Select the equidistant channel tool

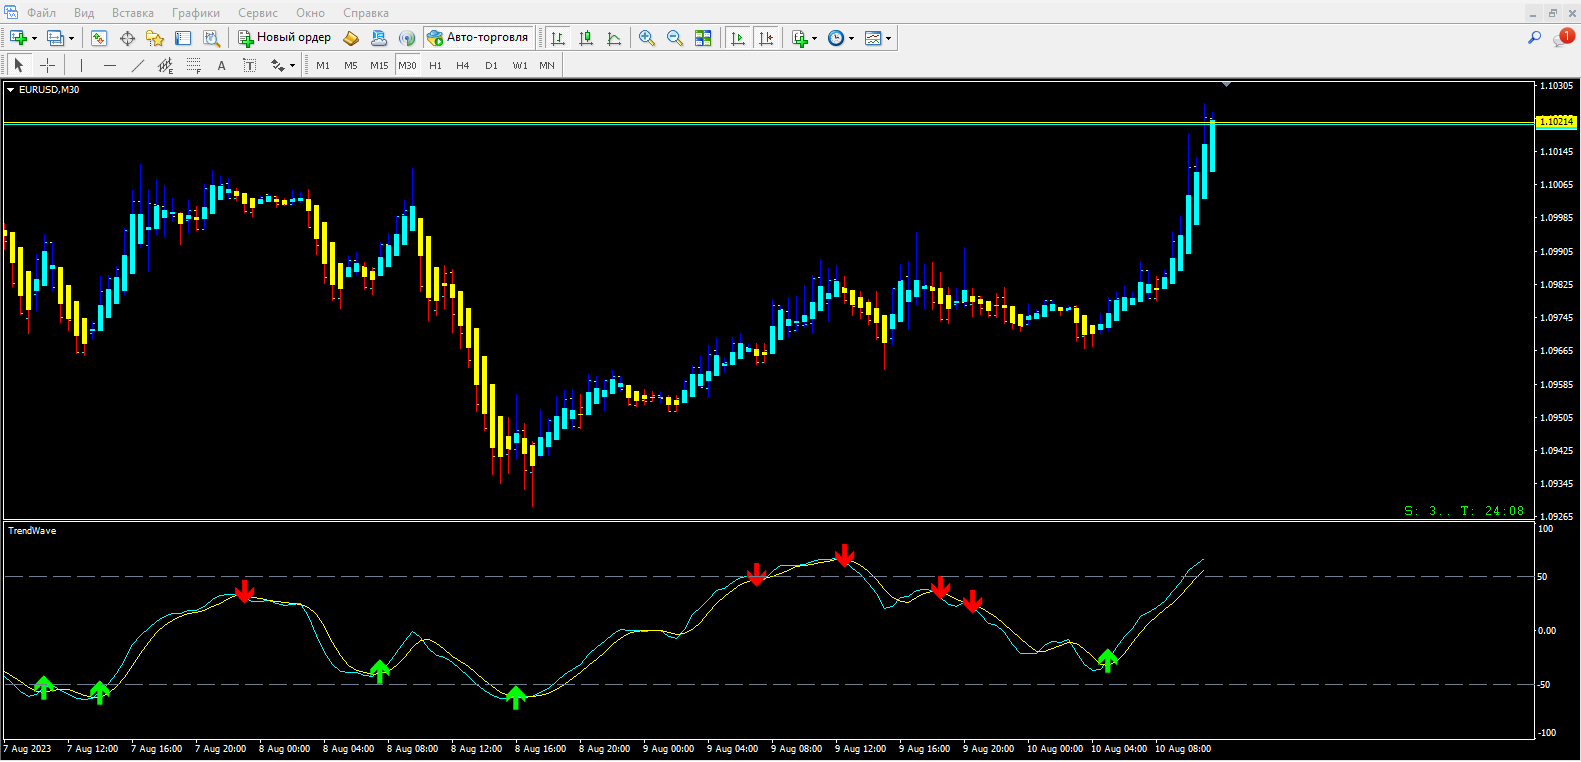[x=165, y=65]
